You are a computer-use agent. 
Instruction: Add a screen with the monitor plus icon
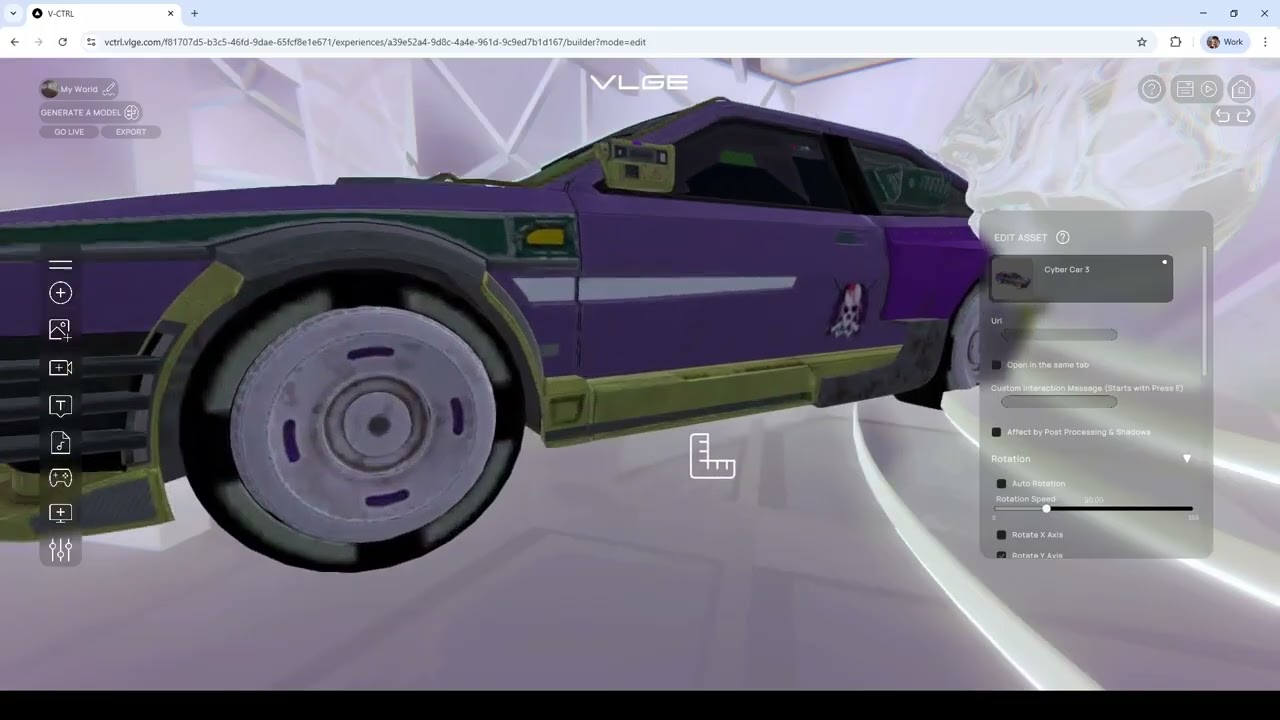pyautogui.click(x=60, y=513)
